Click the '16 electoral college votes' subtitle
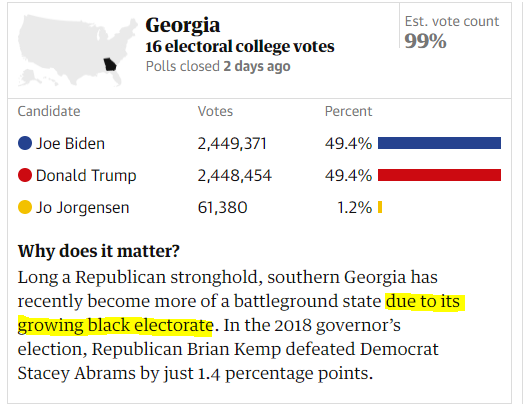The height and width of the screenshot is (410, 523). point(240,46)
